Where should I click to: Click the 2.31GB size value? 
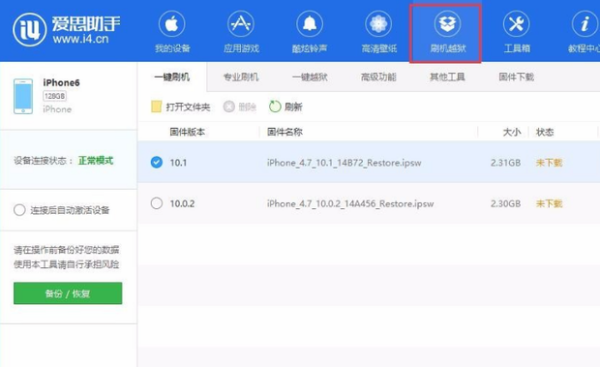[505, 163]
